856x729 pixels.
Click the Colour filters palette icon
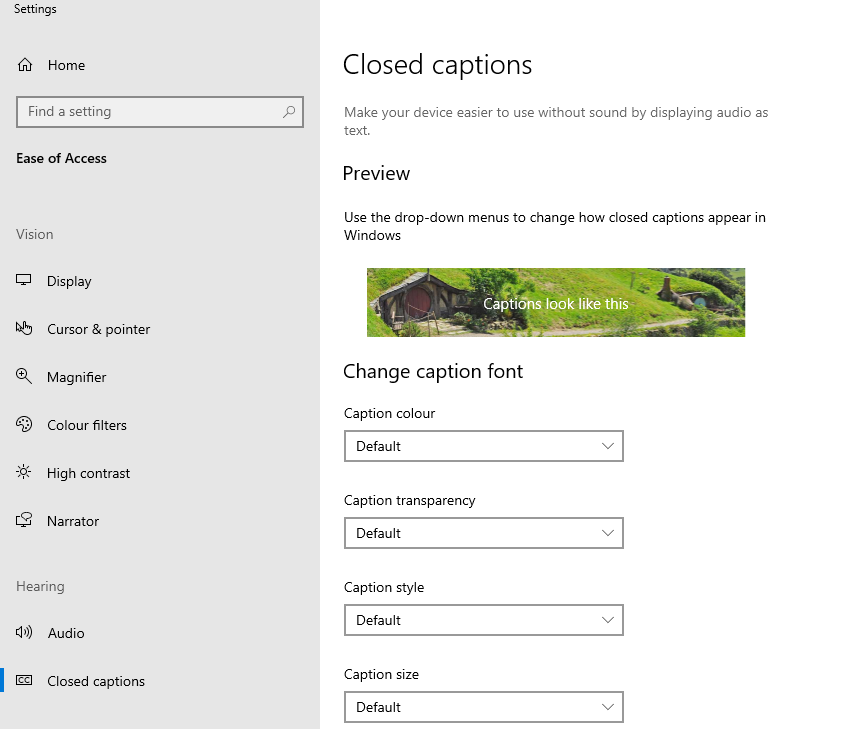24,424
